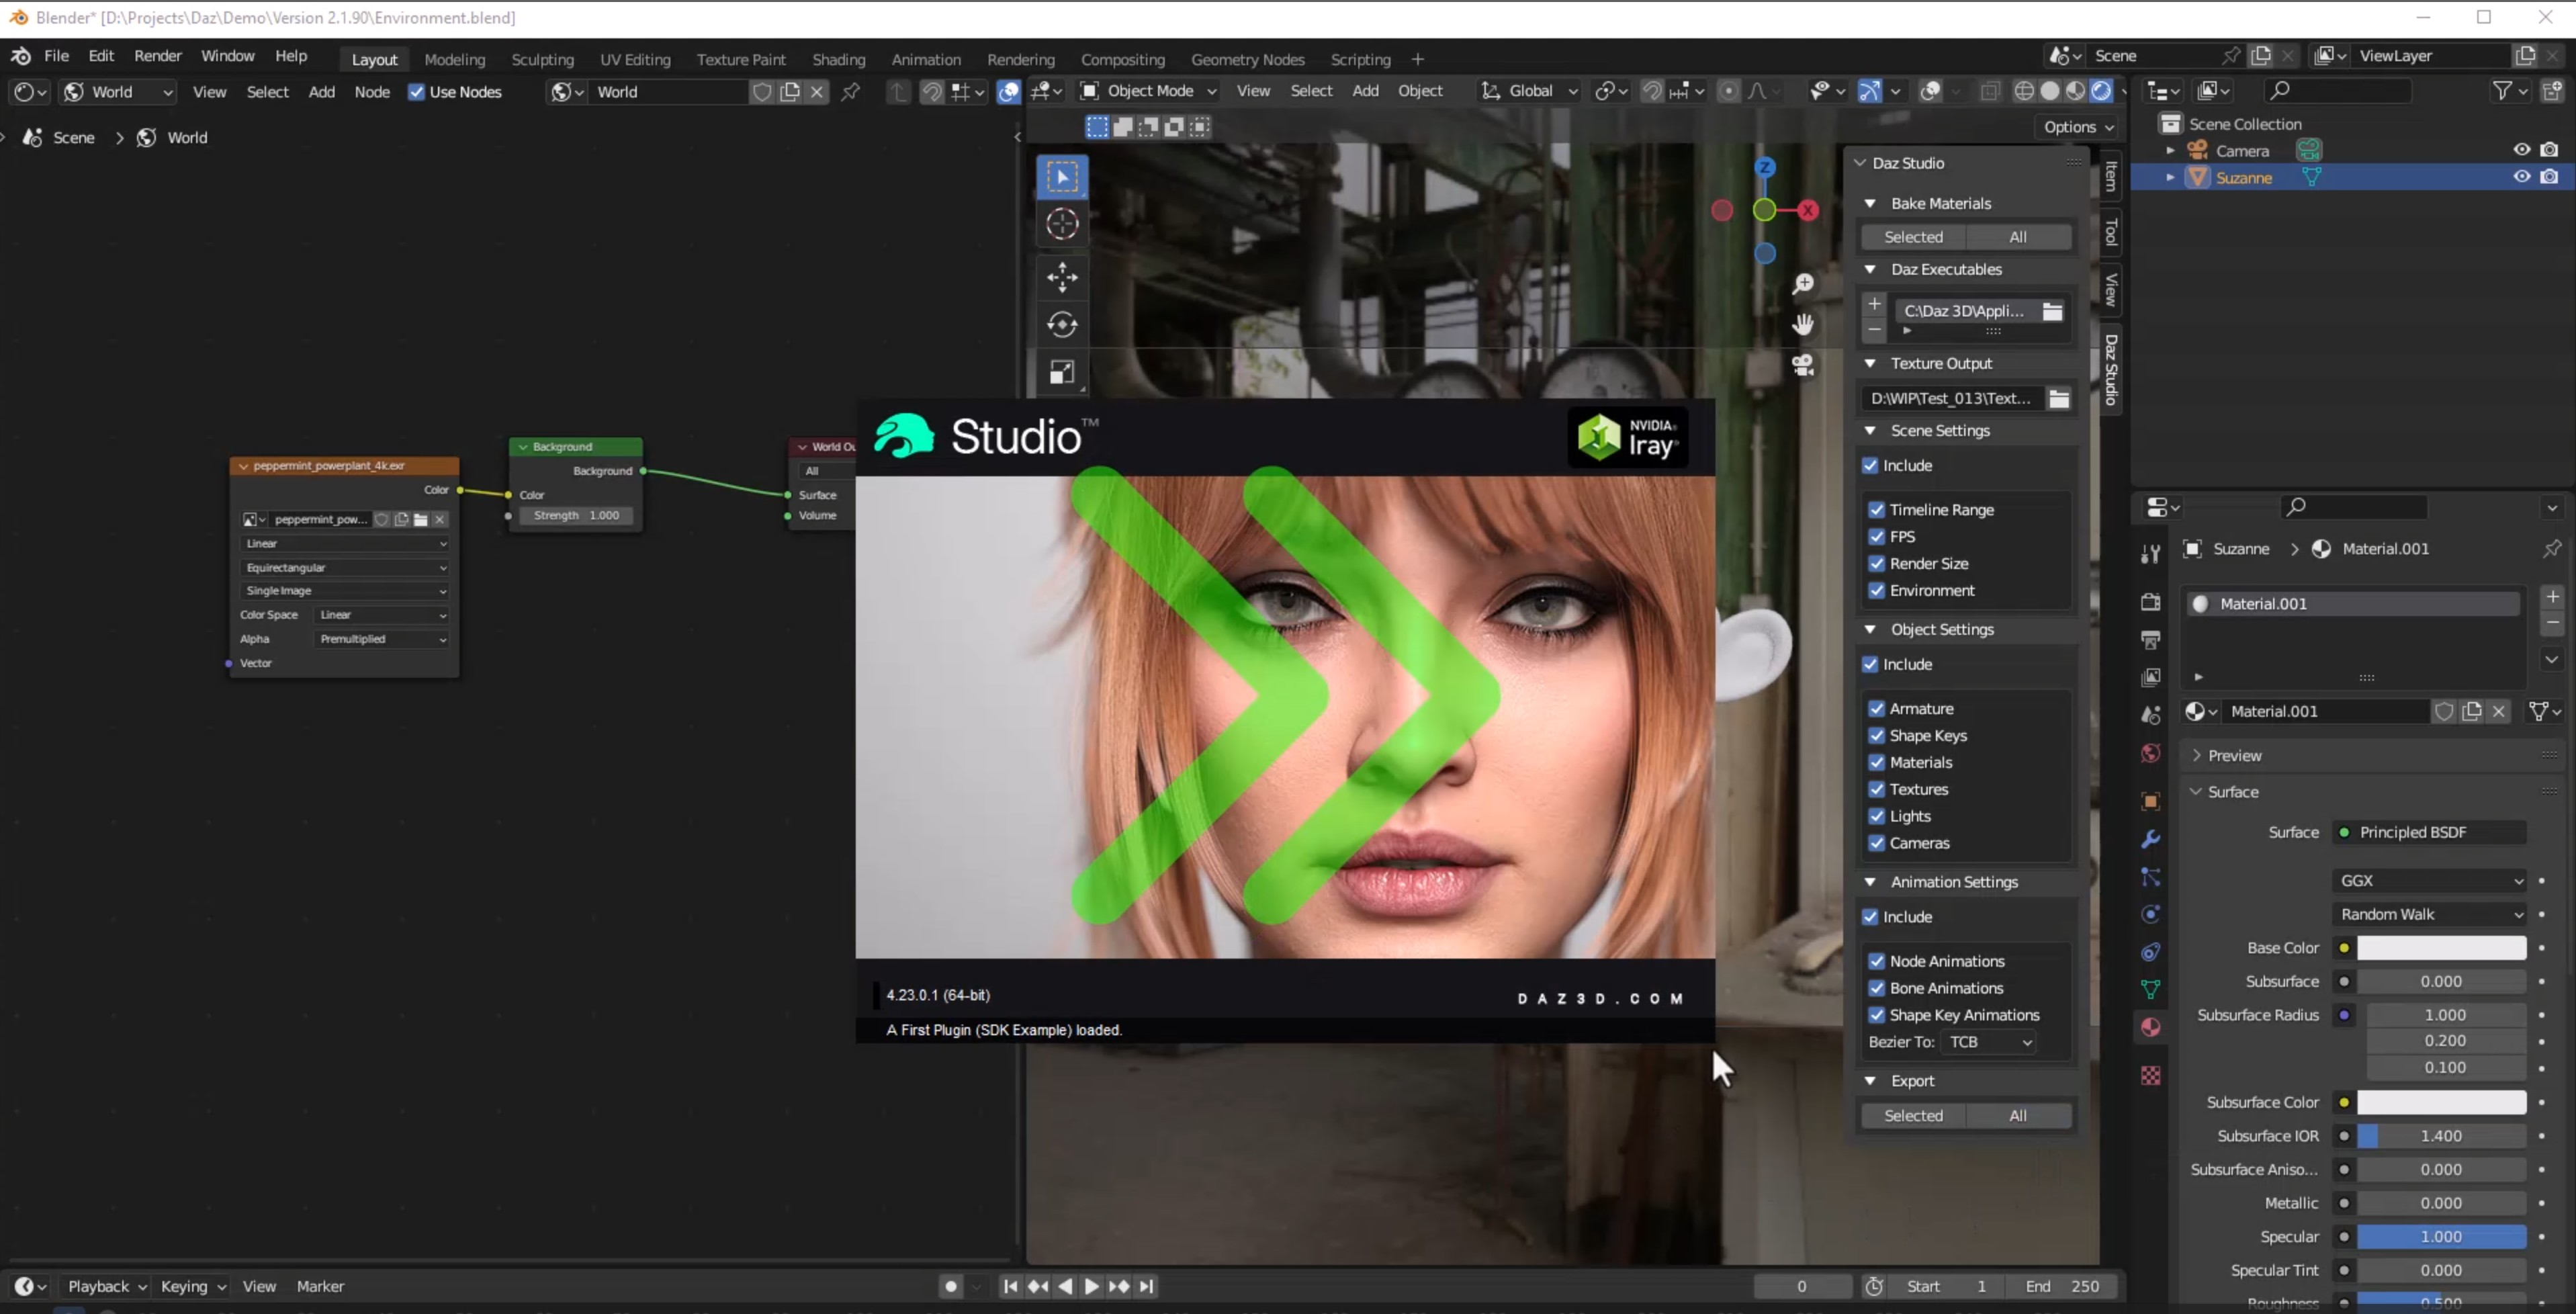This screenshot has width=2576, height=1314.
Task: Open the Rendering menu
Action: click(x=1021, y=59)
